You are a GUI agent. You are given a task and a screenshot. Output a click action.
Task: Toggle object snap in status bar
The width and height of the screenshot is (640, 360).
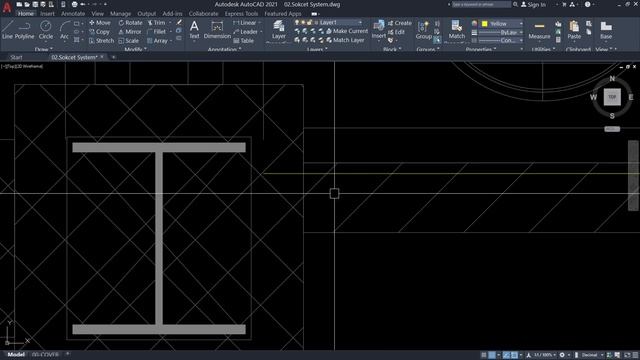(x=514, y=355)
